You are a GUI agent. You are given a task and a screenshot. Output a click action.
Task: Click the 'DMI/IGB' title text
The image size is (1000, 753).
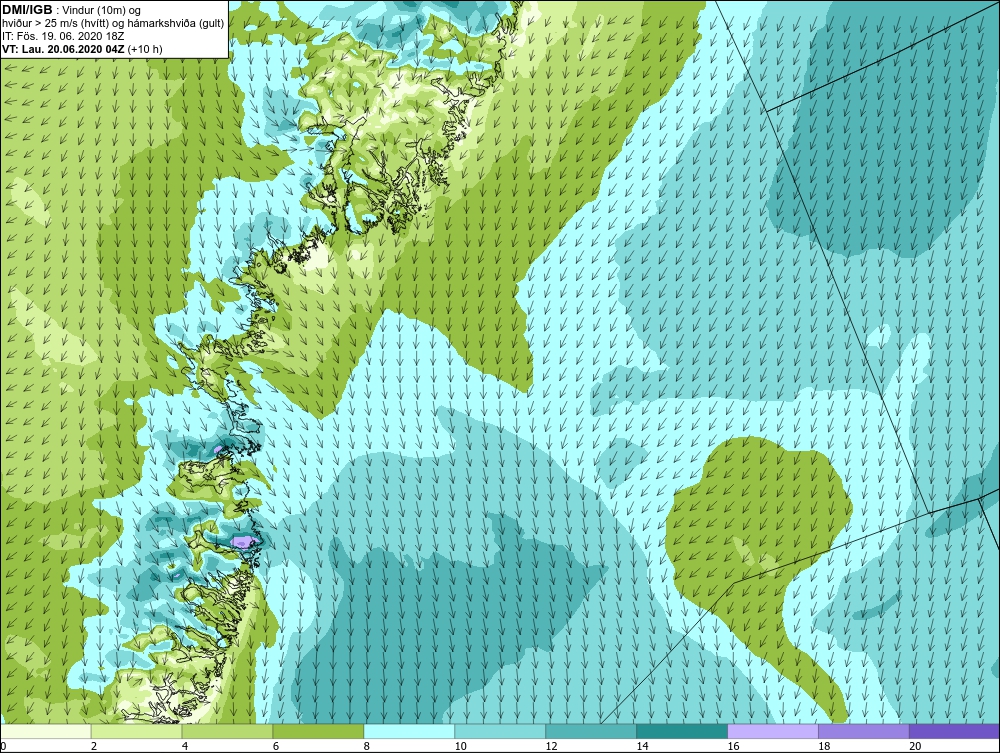(x=27, y=10)
